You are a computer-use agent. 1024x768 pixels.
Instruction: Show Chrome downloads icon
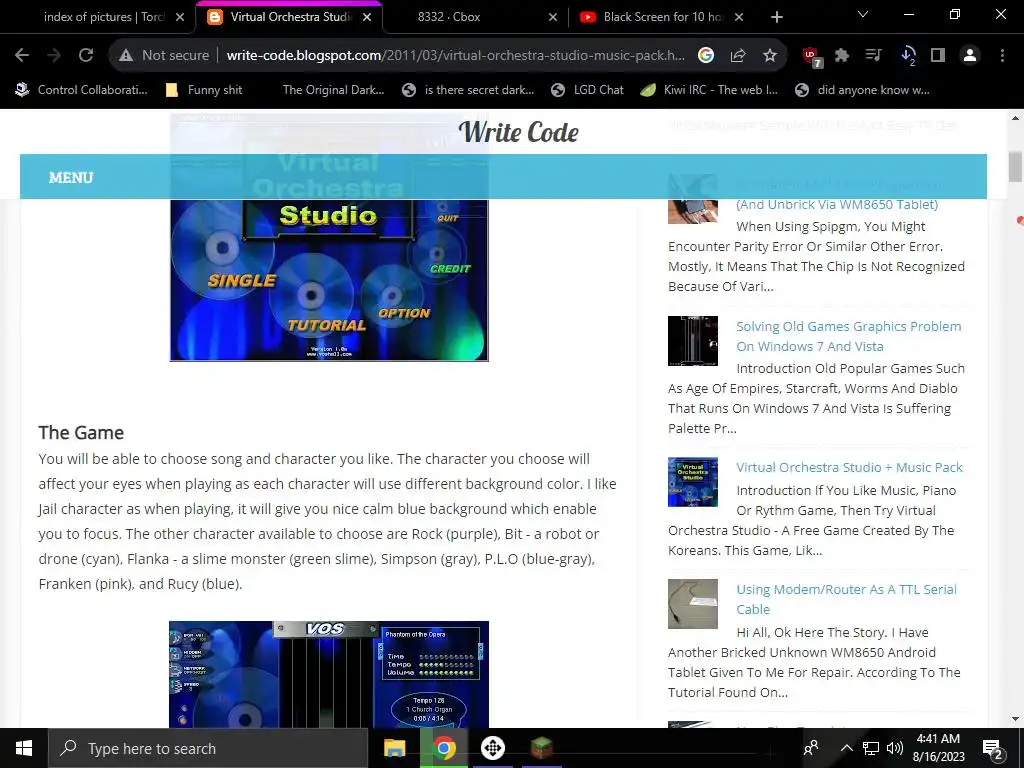908,56
